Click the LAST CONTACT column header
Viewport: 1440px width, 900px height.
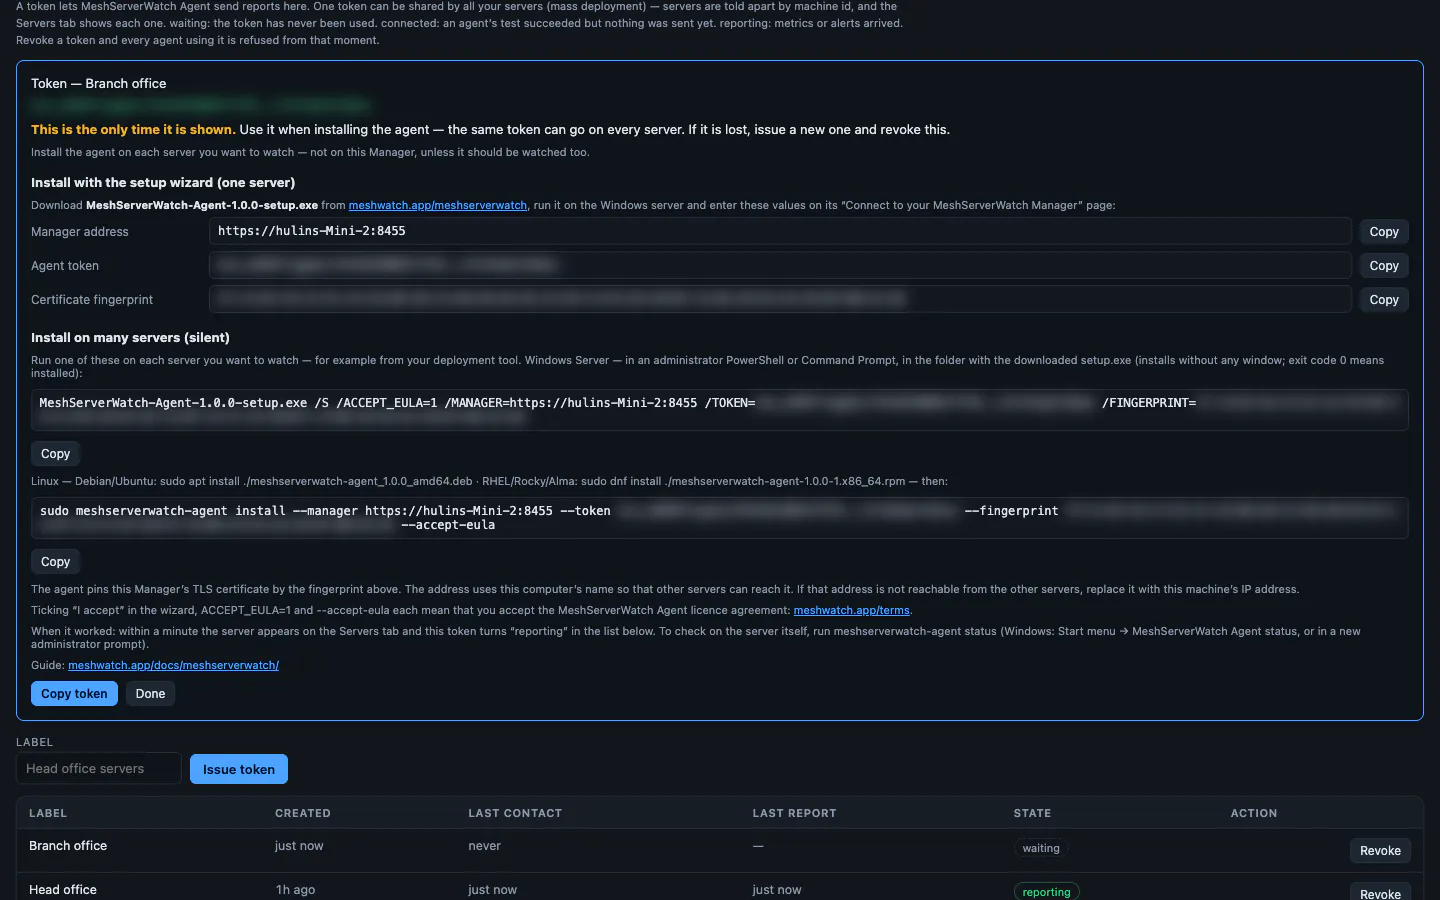tap(515, 813)
